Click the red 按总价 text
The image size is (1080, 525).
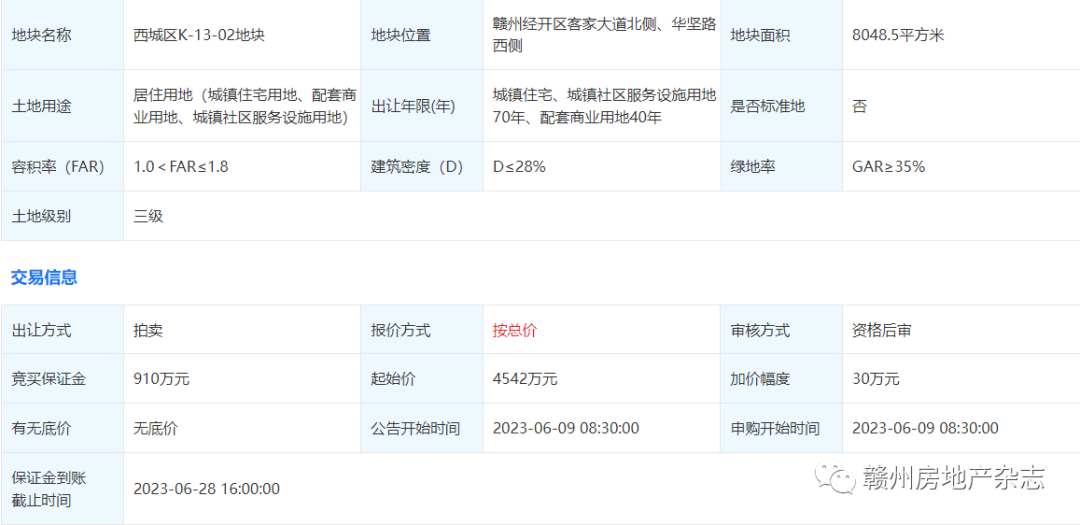click(x=515, y=330)
